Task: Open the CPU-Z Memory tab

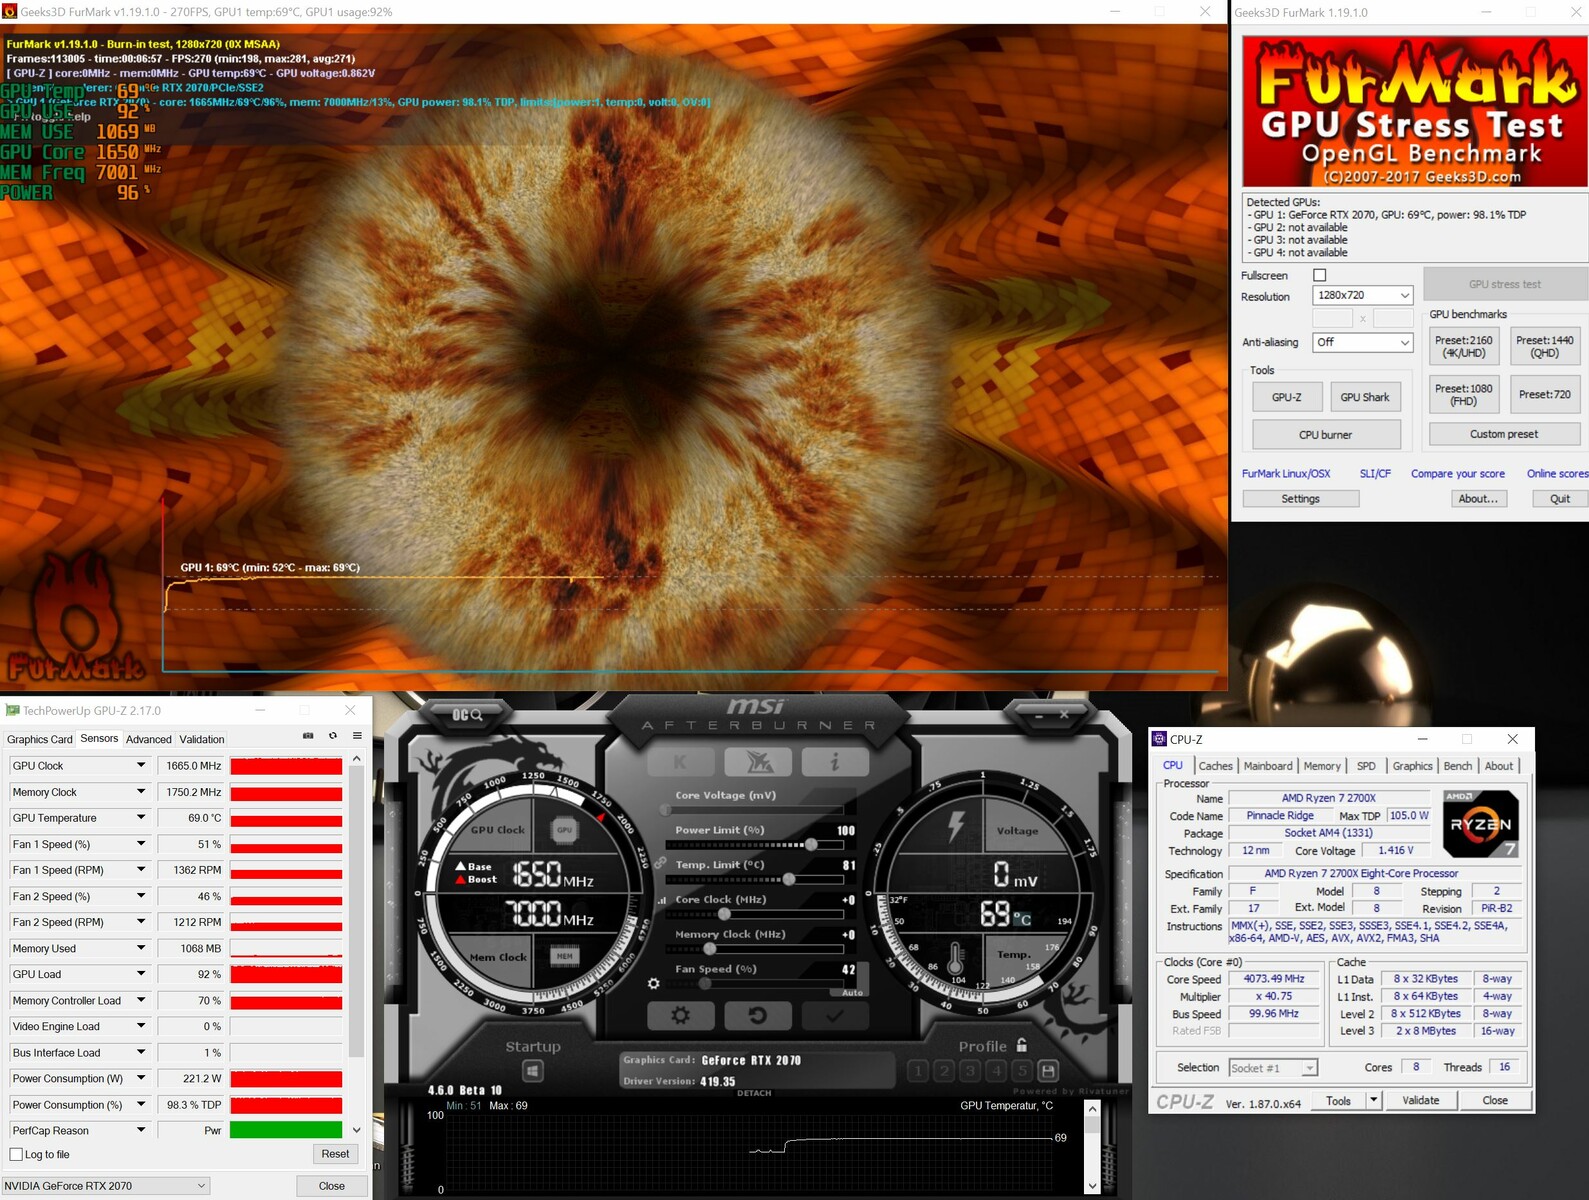Action: (x=1322, y=766)
